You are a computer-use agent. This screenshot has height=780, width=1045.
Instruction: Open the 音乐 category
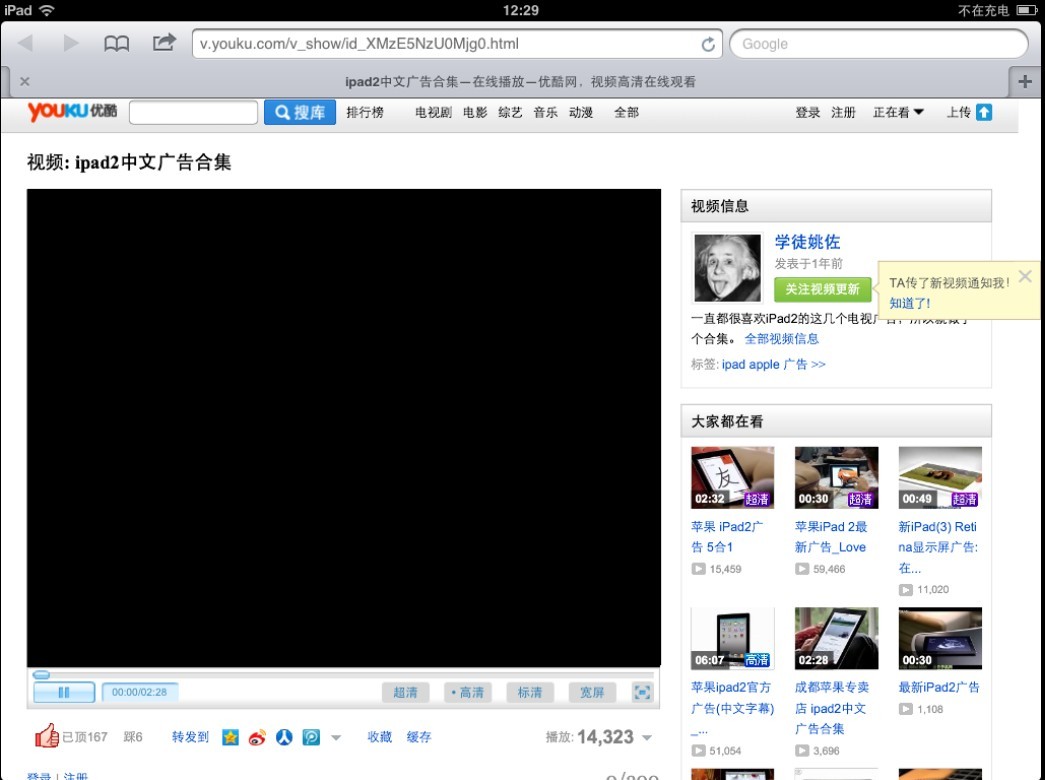545,112
